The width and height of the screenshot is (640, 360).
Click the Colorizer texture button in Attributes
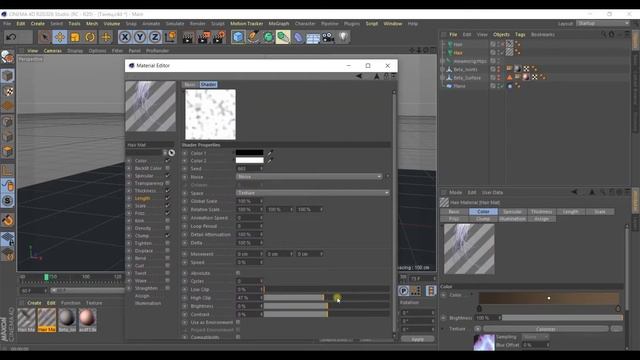[546, 329]
